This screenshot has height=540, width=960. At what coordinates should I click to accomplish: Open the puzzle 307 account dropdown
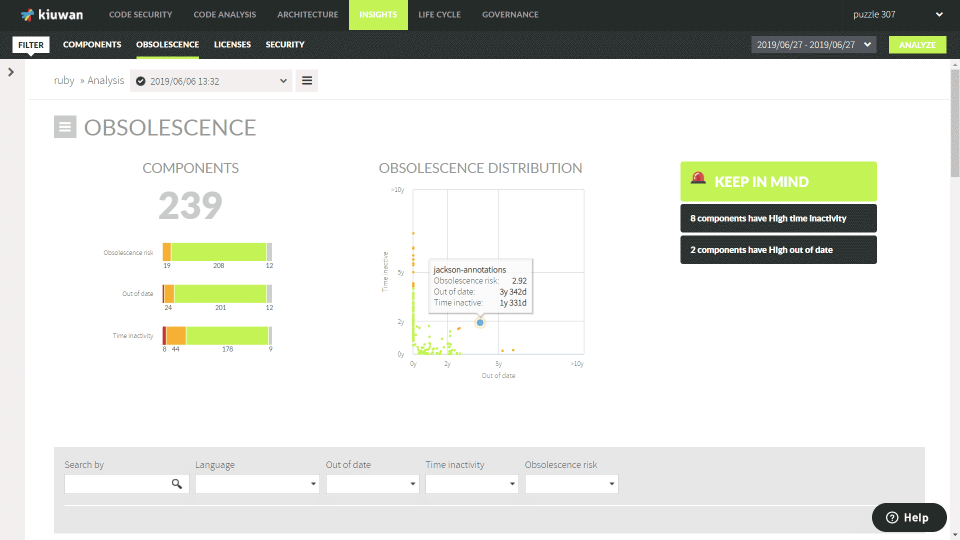click(x=898, y=15)
